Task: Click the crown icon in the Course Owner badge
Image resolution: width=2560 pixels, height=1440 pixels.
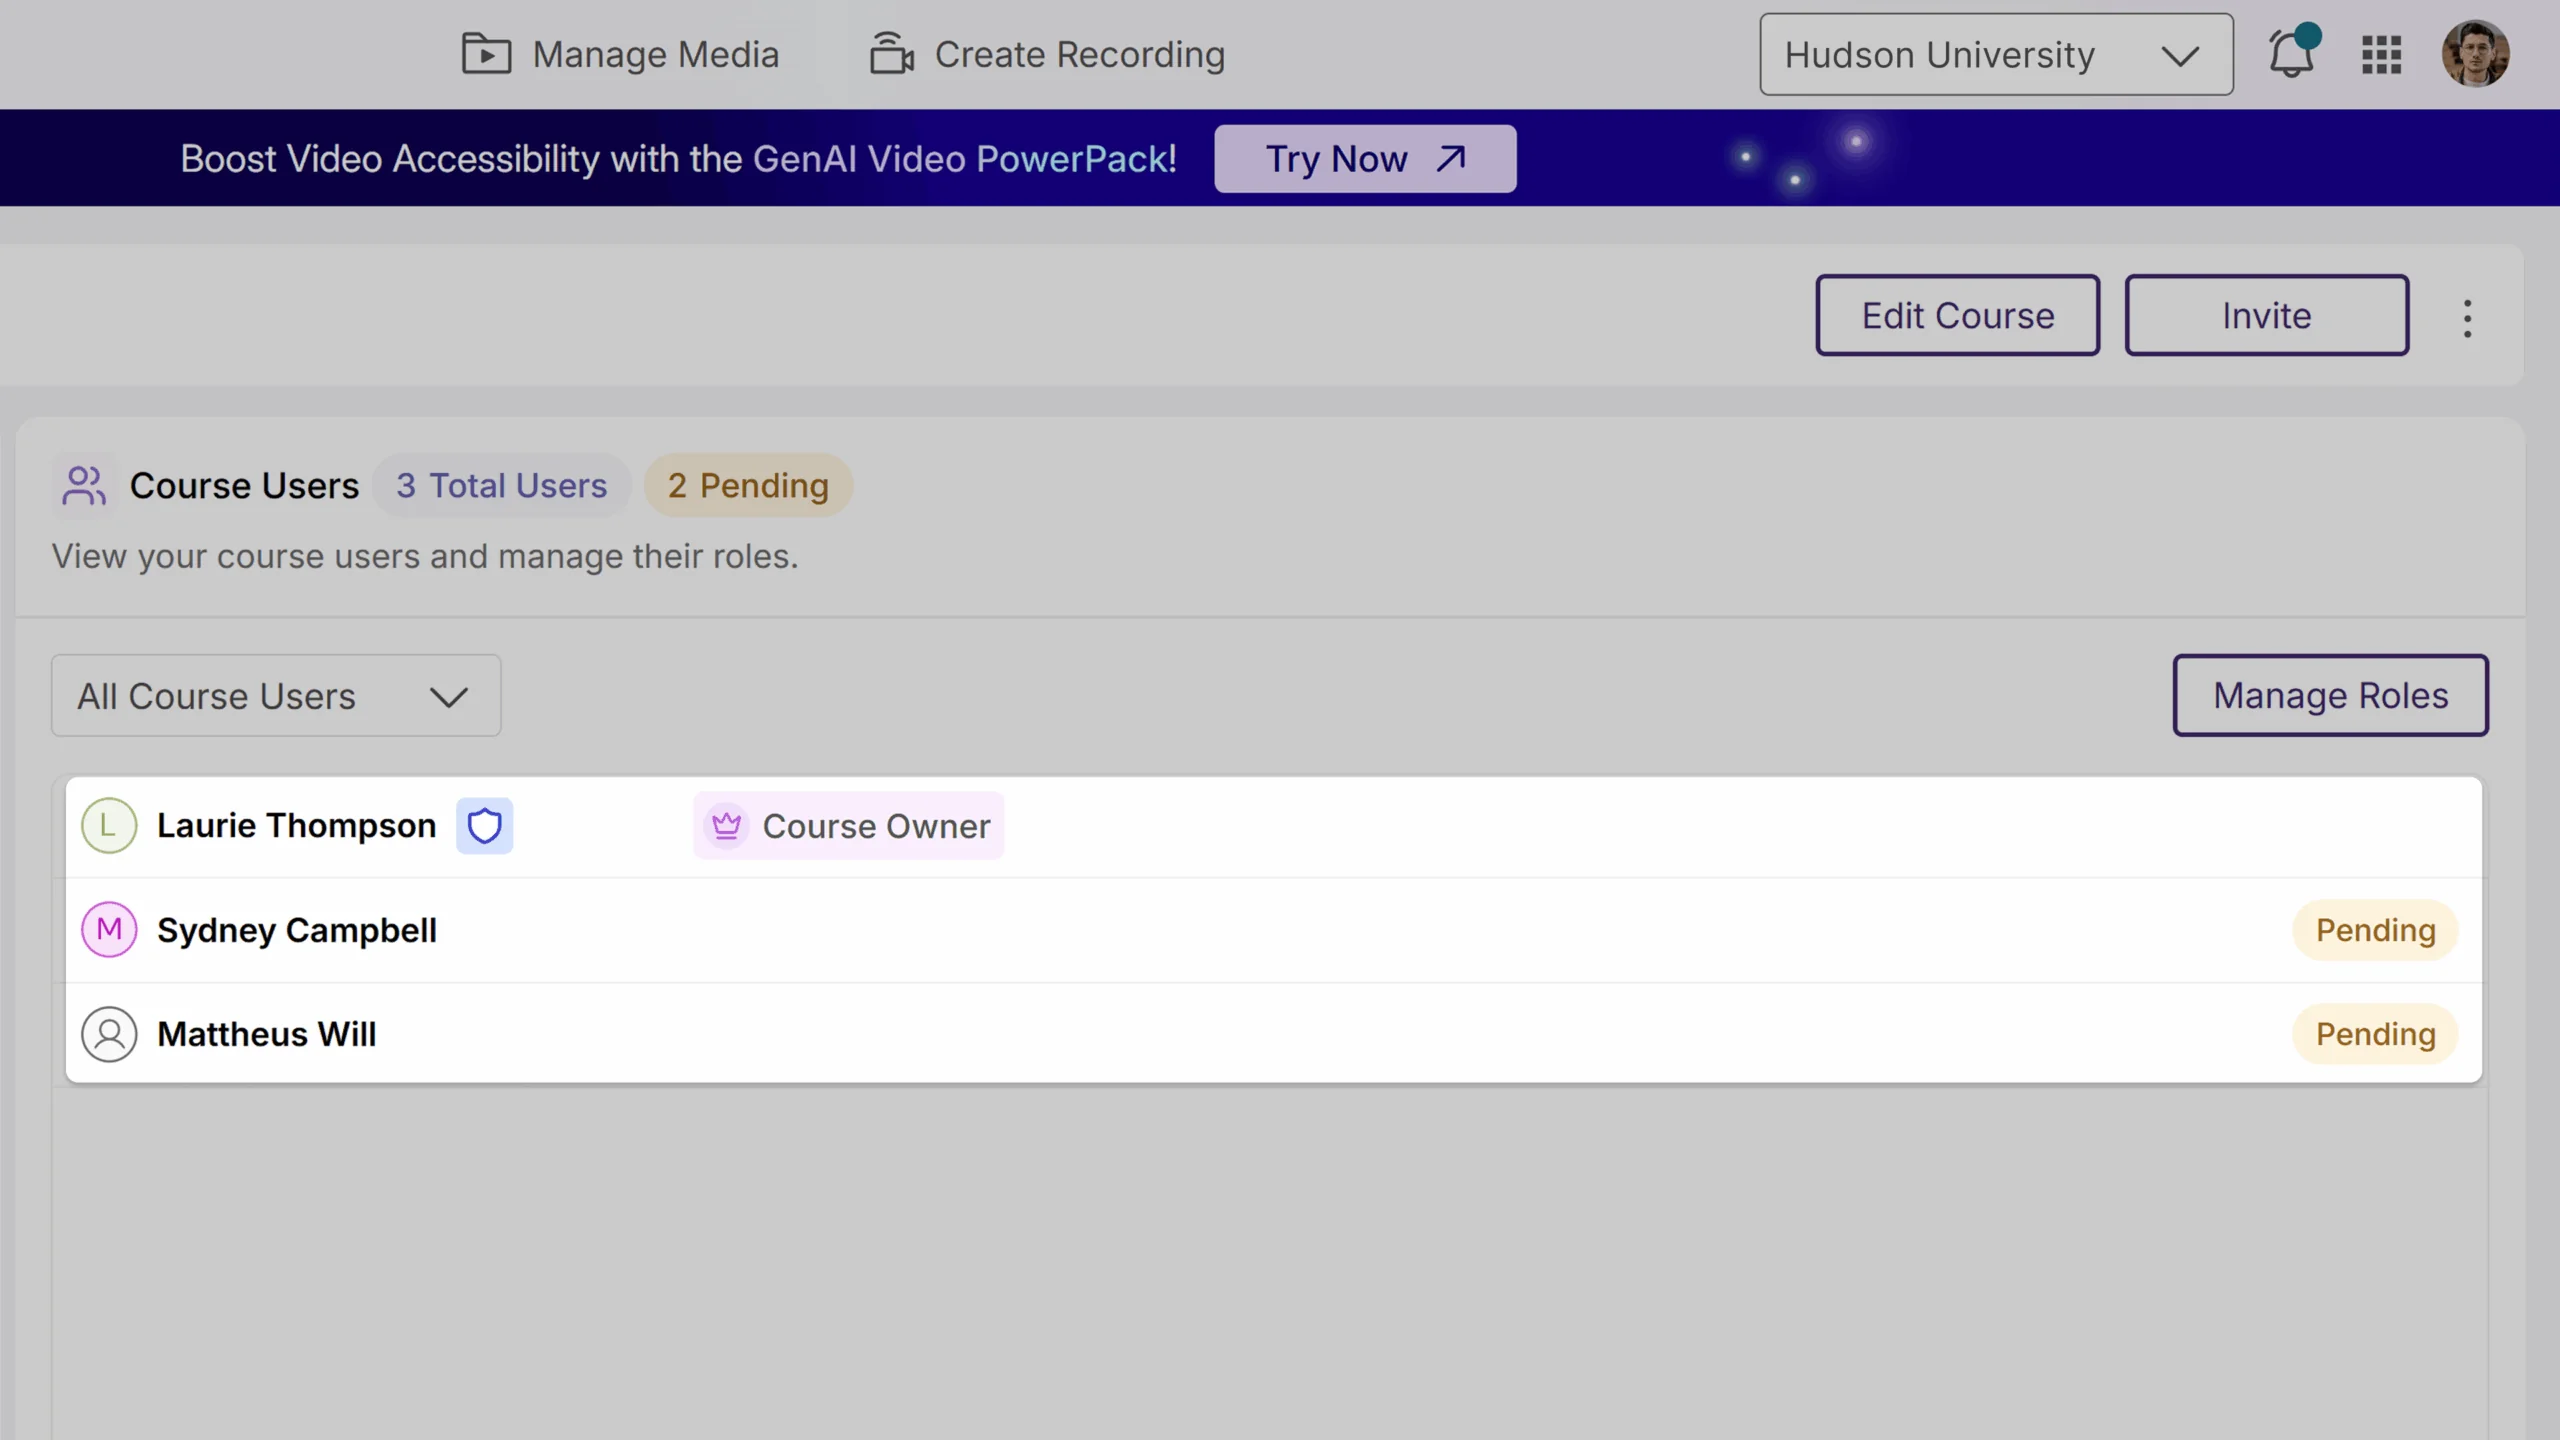Action: tap(727, 825)
